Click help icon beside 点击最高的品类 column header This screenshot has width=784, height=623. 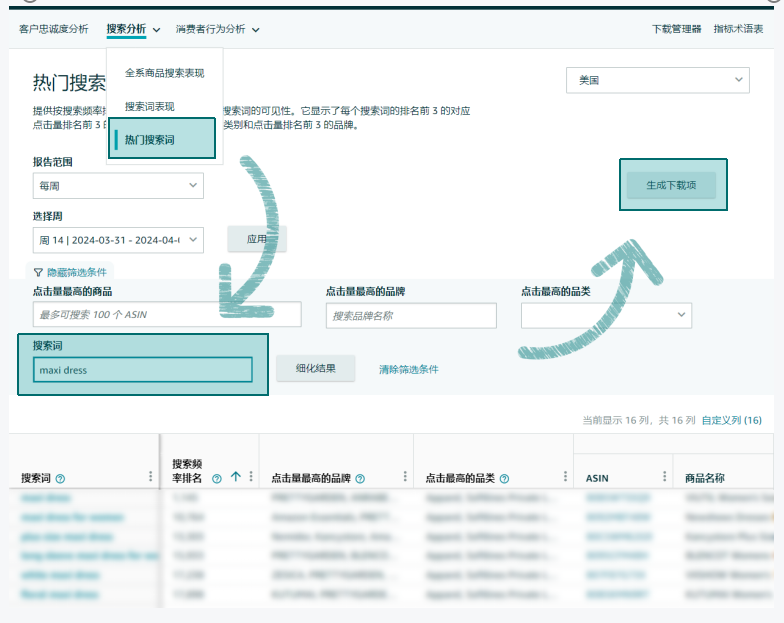point(504,479)
